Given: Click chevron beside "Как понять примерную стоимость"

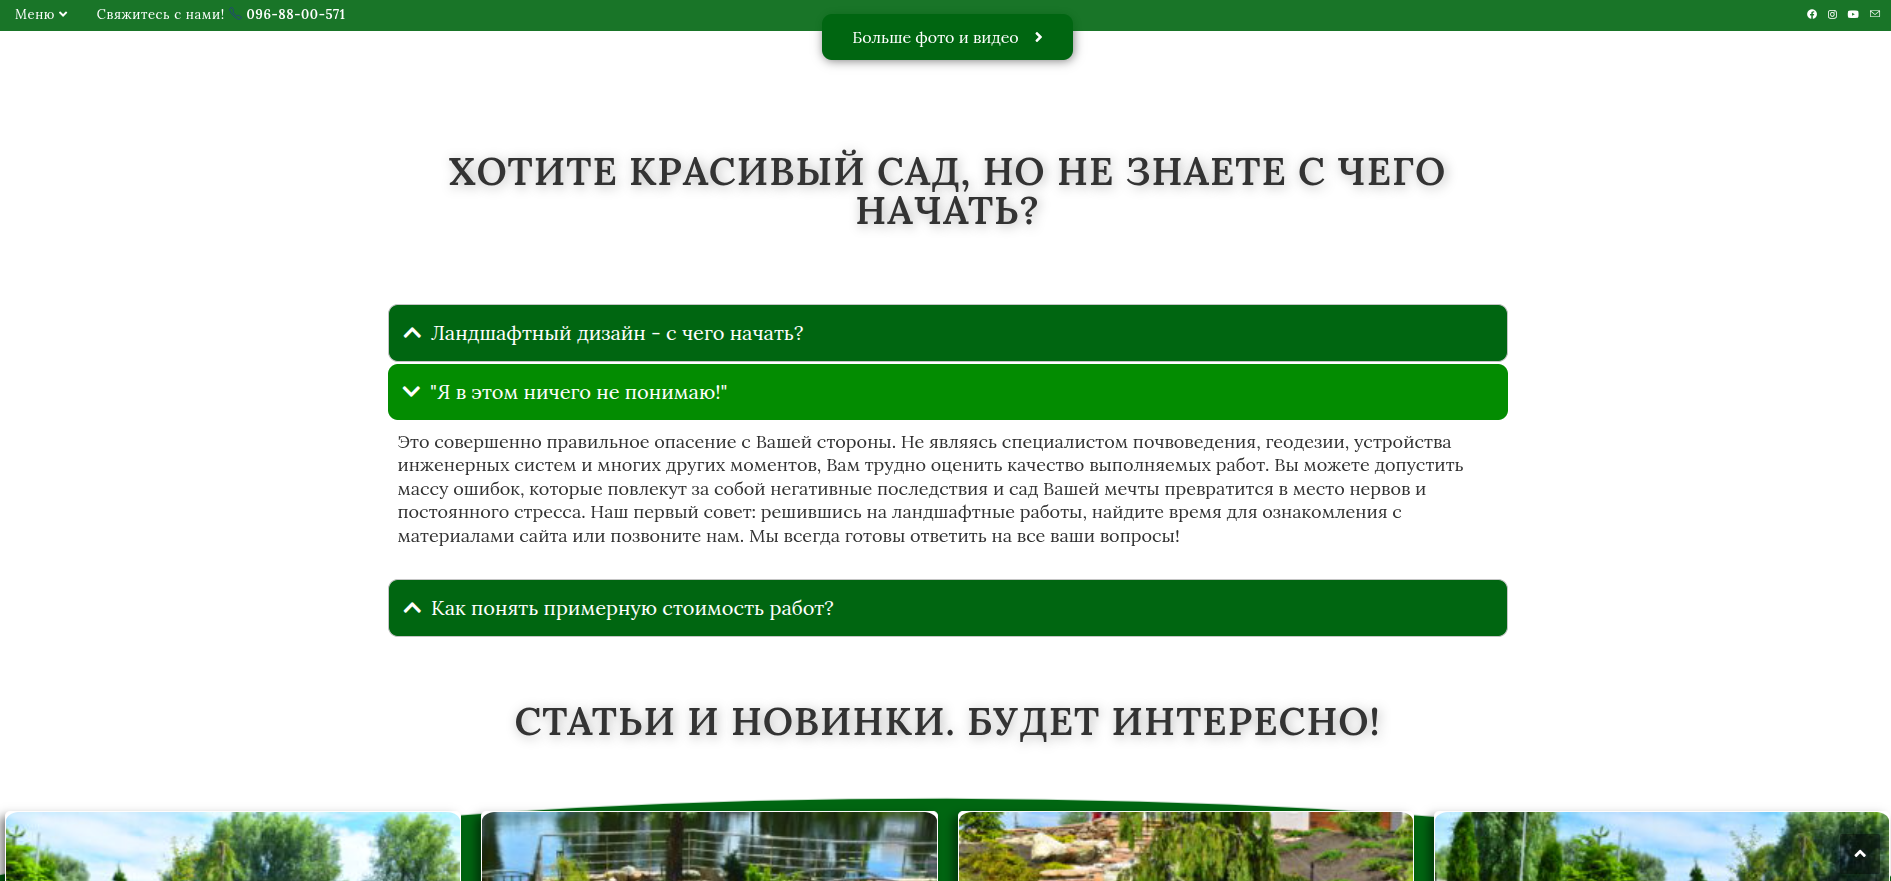Looking at the screenshot, I should point(411,608).
